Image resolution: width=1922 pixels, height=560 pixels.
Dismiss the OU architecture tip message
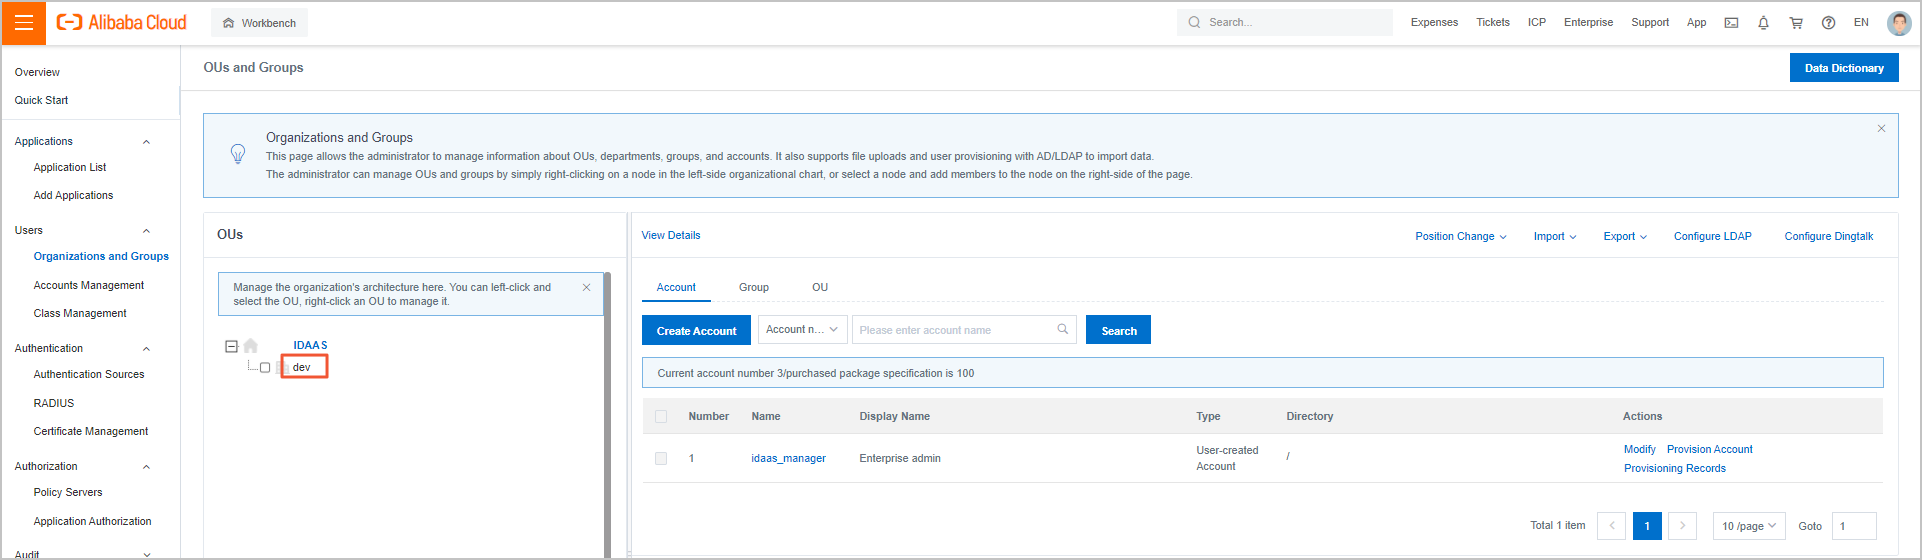click(586, 287)
